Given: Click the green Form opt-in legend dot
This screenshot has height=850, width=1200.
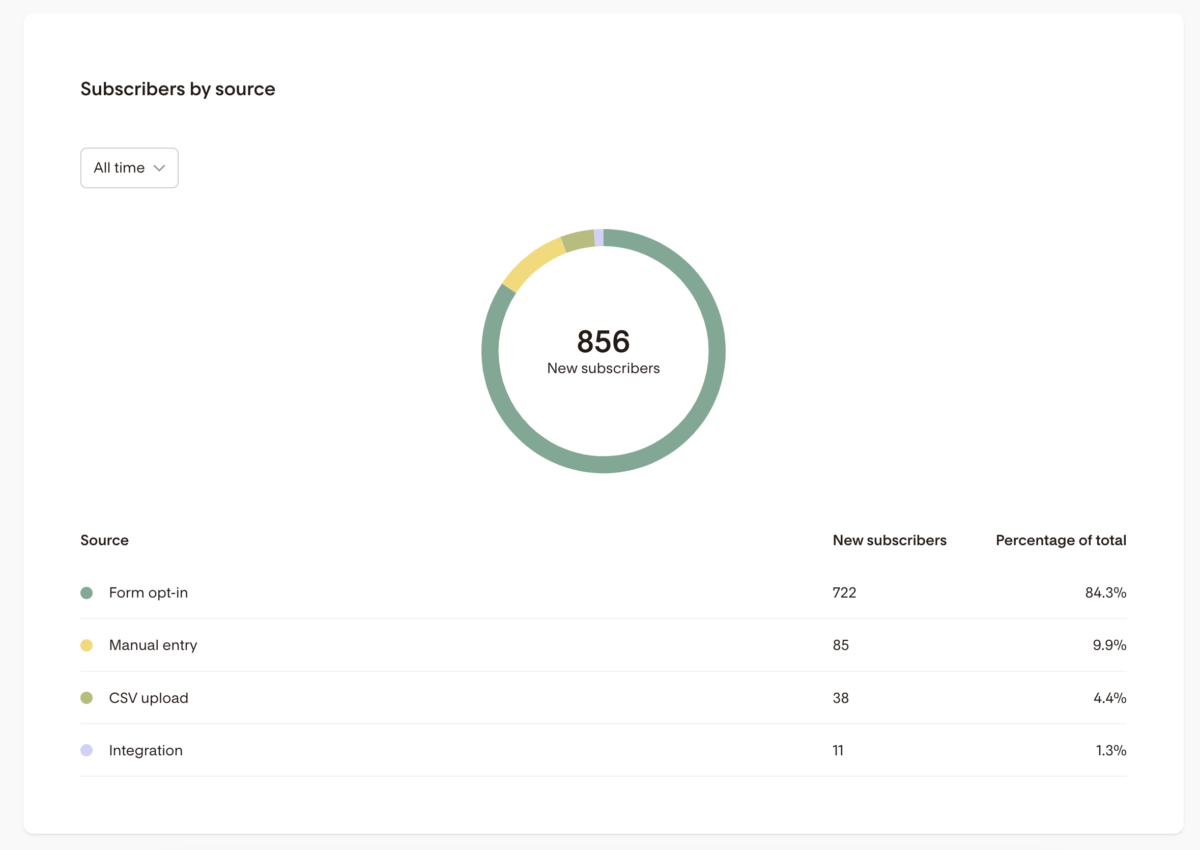Looking at the screenshot, I should pyautogui.click(x=87, y=593).
